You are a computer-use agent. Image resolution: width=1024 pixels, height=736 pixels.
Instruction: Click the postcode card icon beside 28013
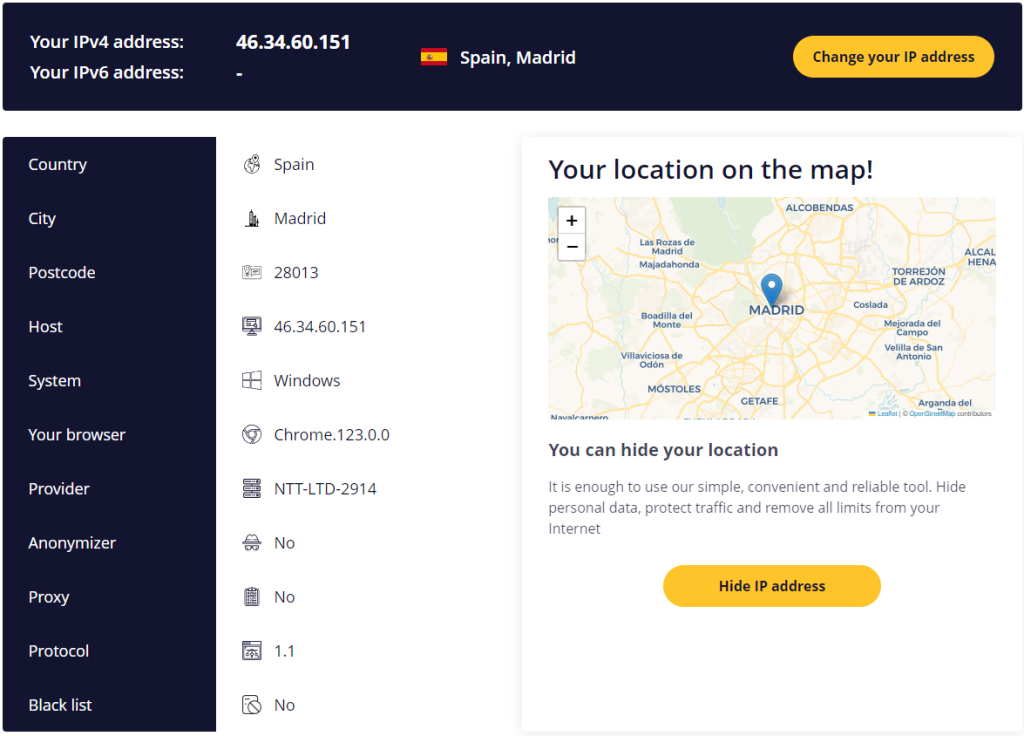click(x=252, y=272)
